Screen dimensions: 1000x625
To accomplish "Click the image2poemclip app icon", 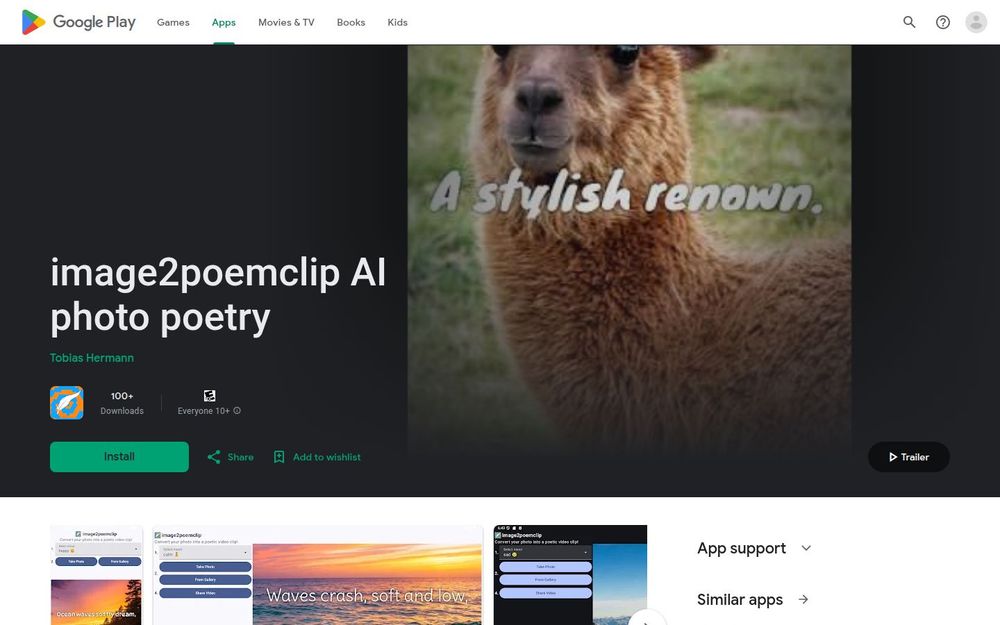I will pyautogui.click(x=66, y=402).
